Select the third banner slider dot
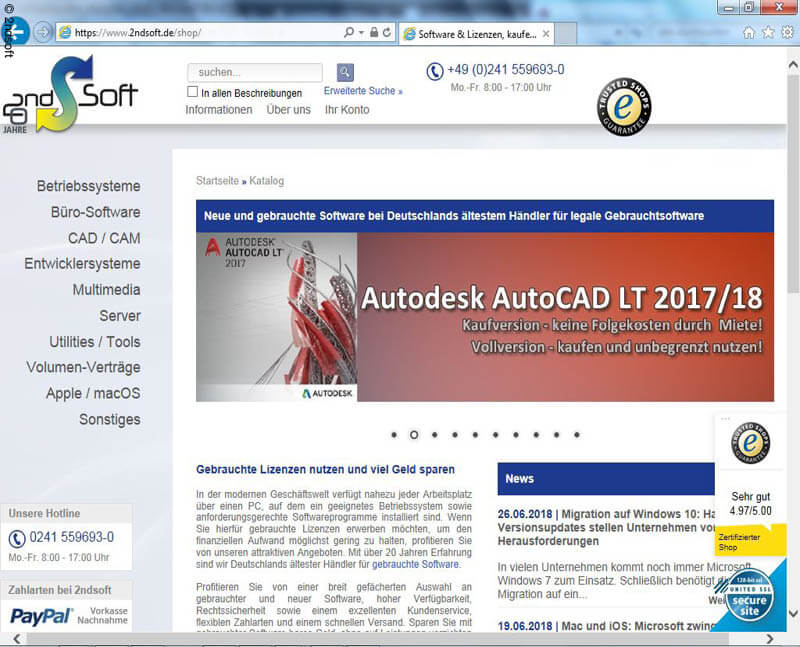This screenshot has height=647, width=800. (435, 435)
